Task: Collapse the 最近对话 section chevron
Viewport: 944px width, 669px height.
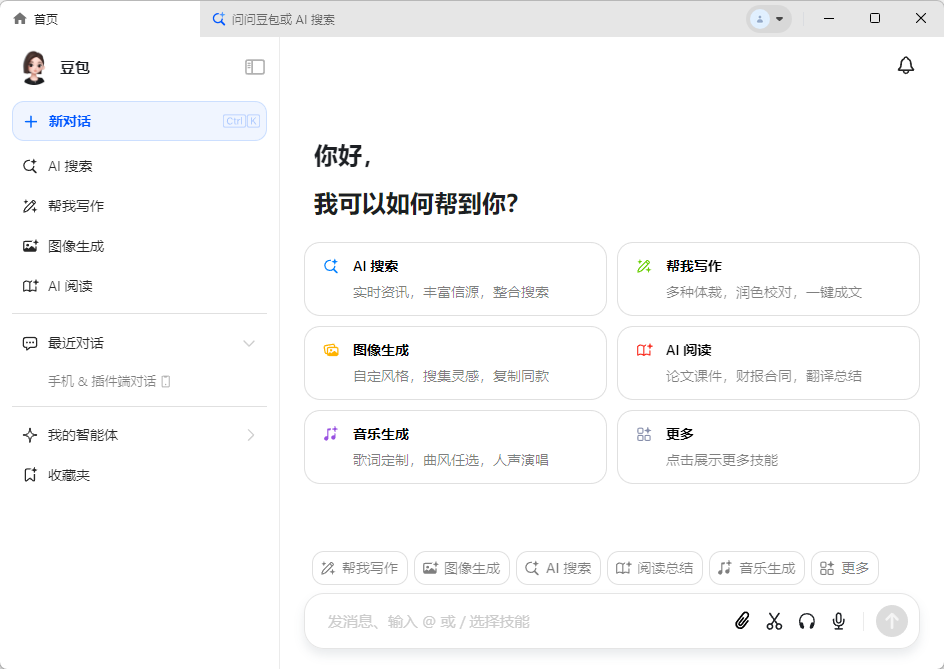Action: click(249, 343)
